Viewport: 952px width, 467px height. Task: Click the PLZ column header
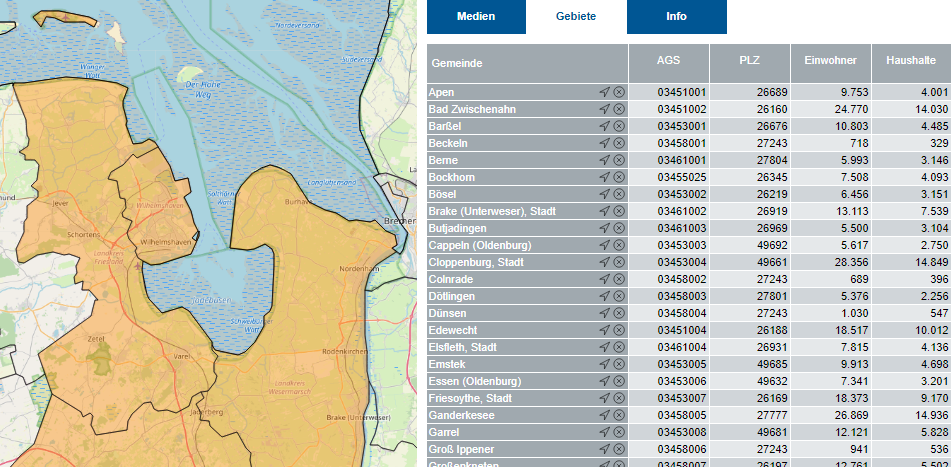[749, 61]
